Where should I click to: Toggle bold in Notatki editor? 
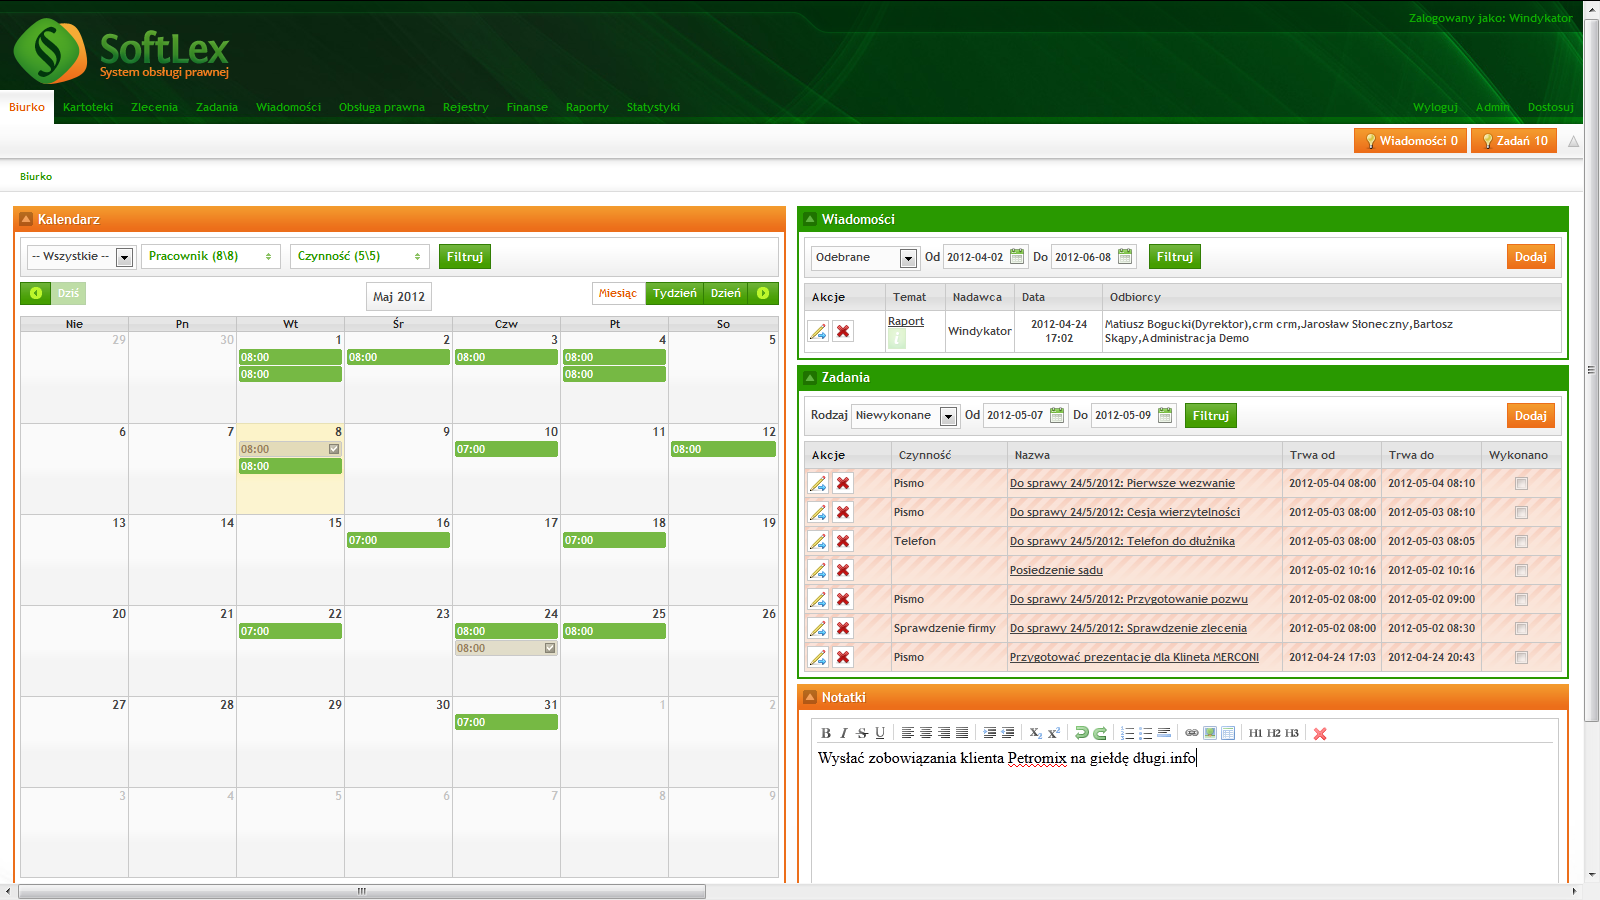click(x=826, y=733)
